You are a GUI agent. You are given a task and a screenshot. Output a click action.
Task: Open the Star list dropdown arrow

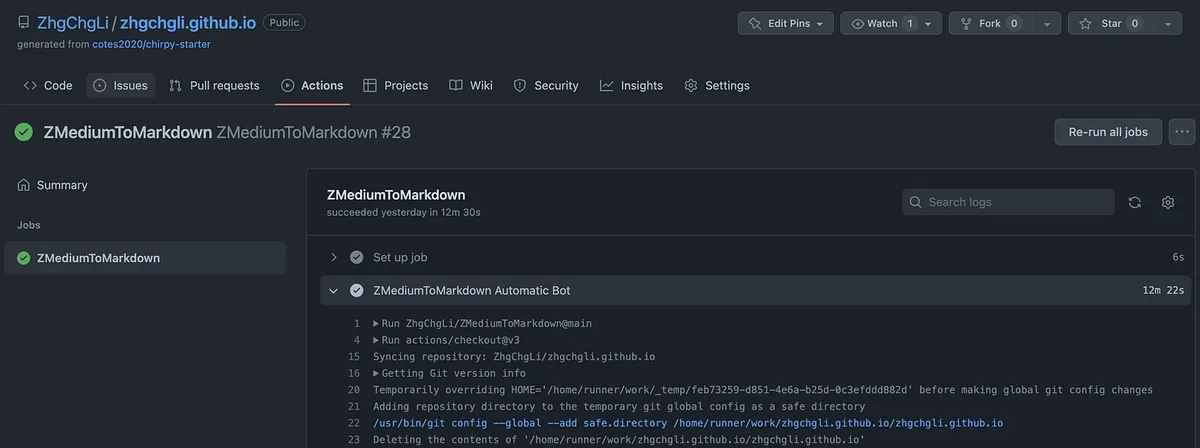pos(1166,23)
